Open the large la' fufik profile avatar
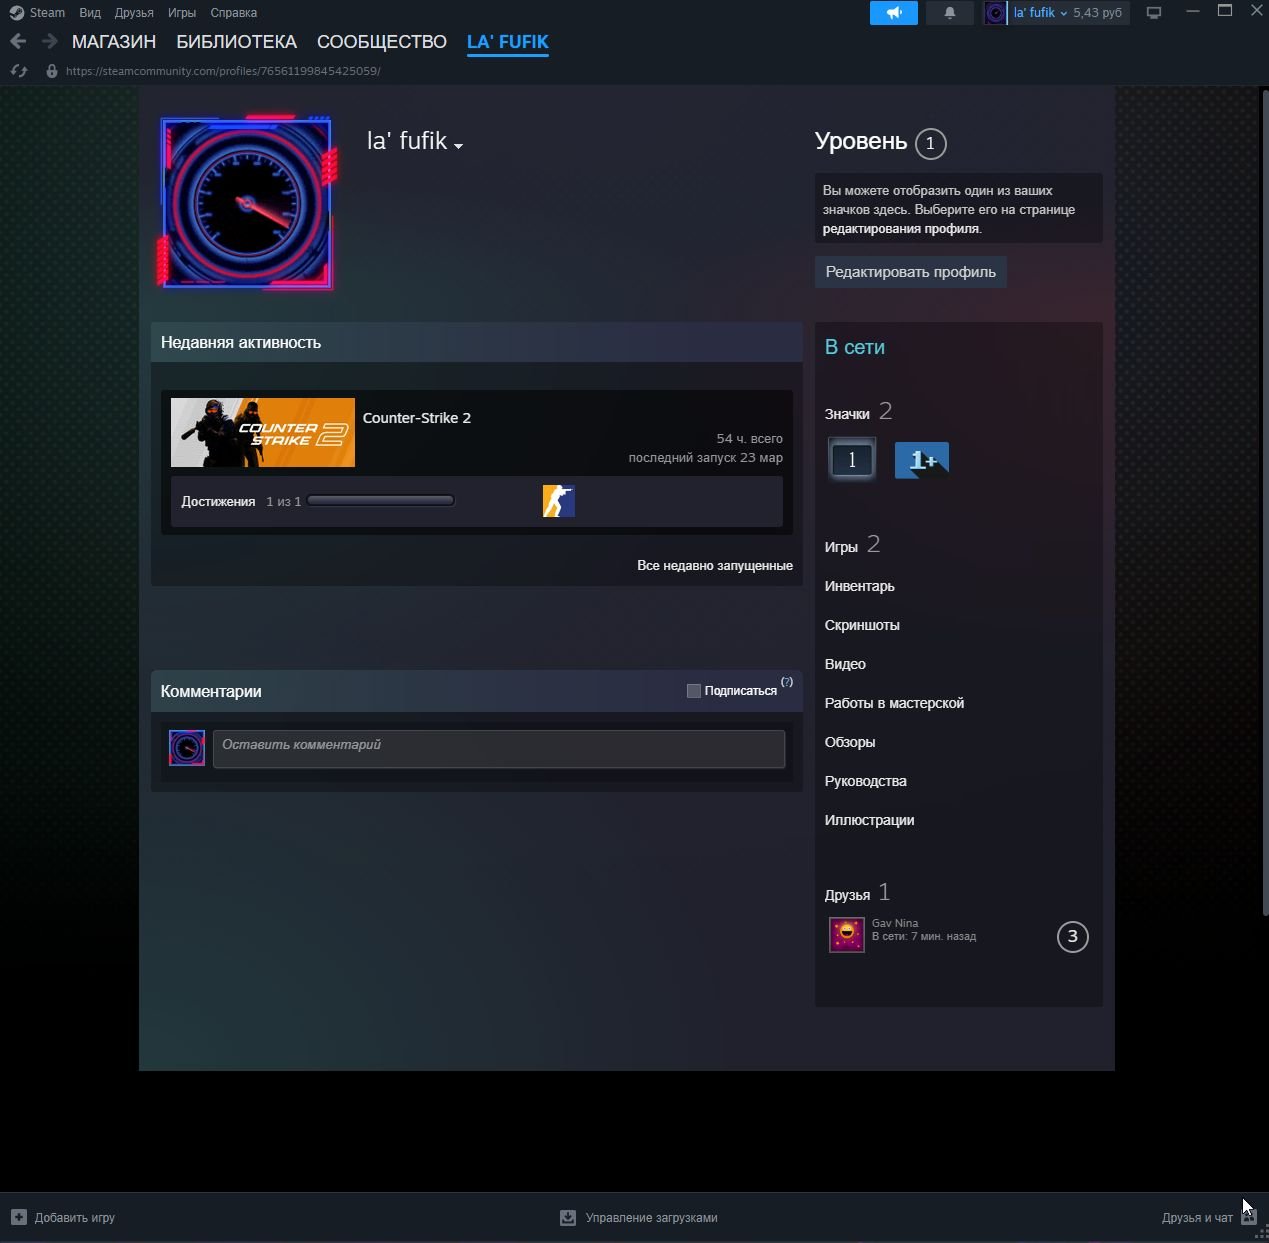1269x1243 pixels. pyautogui.click(x=246, y=203)
